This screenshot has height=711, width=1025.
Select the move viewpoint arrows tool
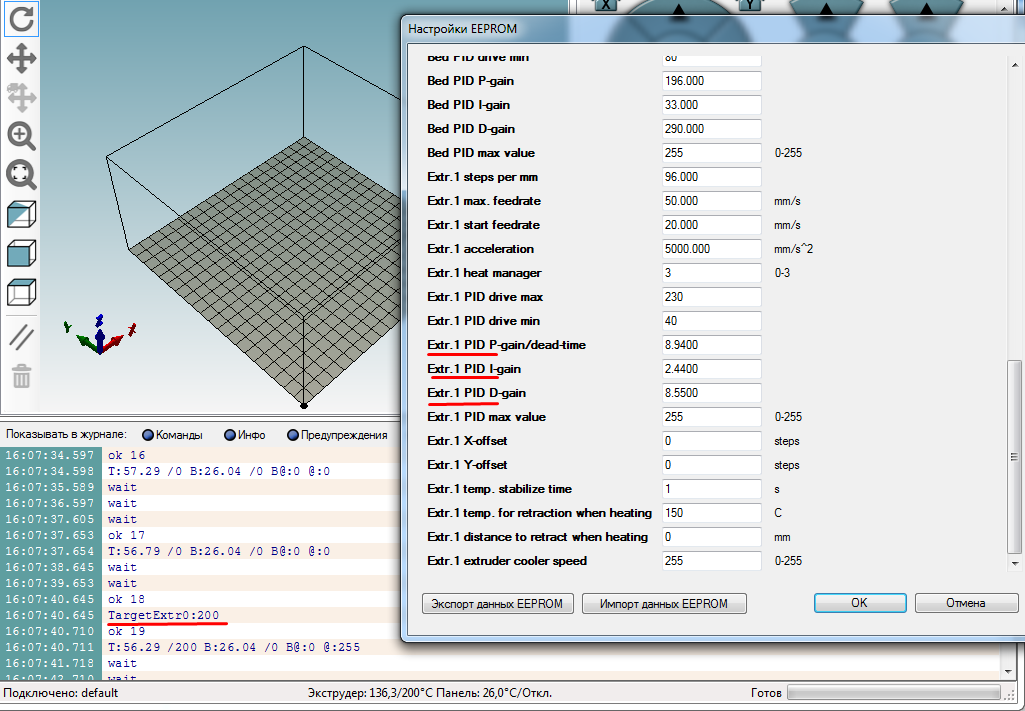click(x=21, y=57)
